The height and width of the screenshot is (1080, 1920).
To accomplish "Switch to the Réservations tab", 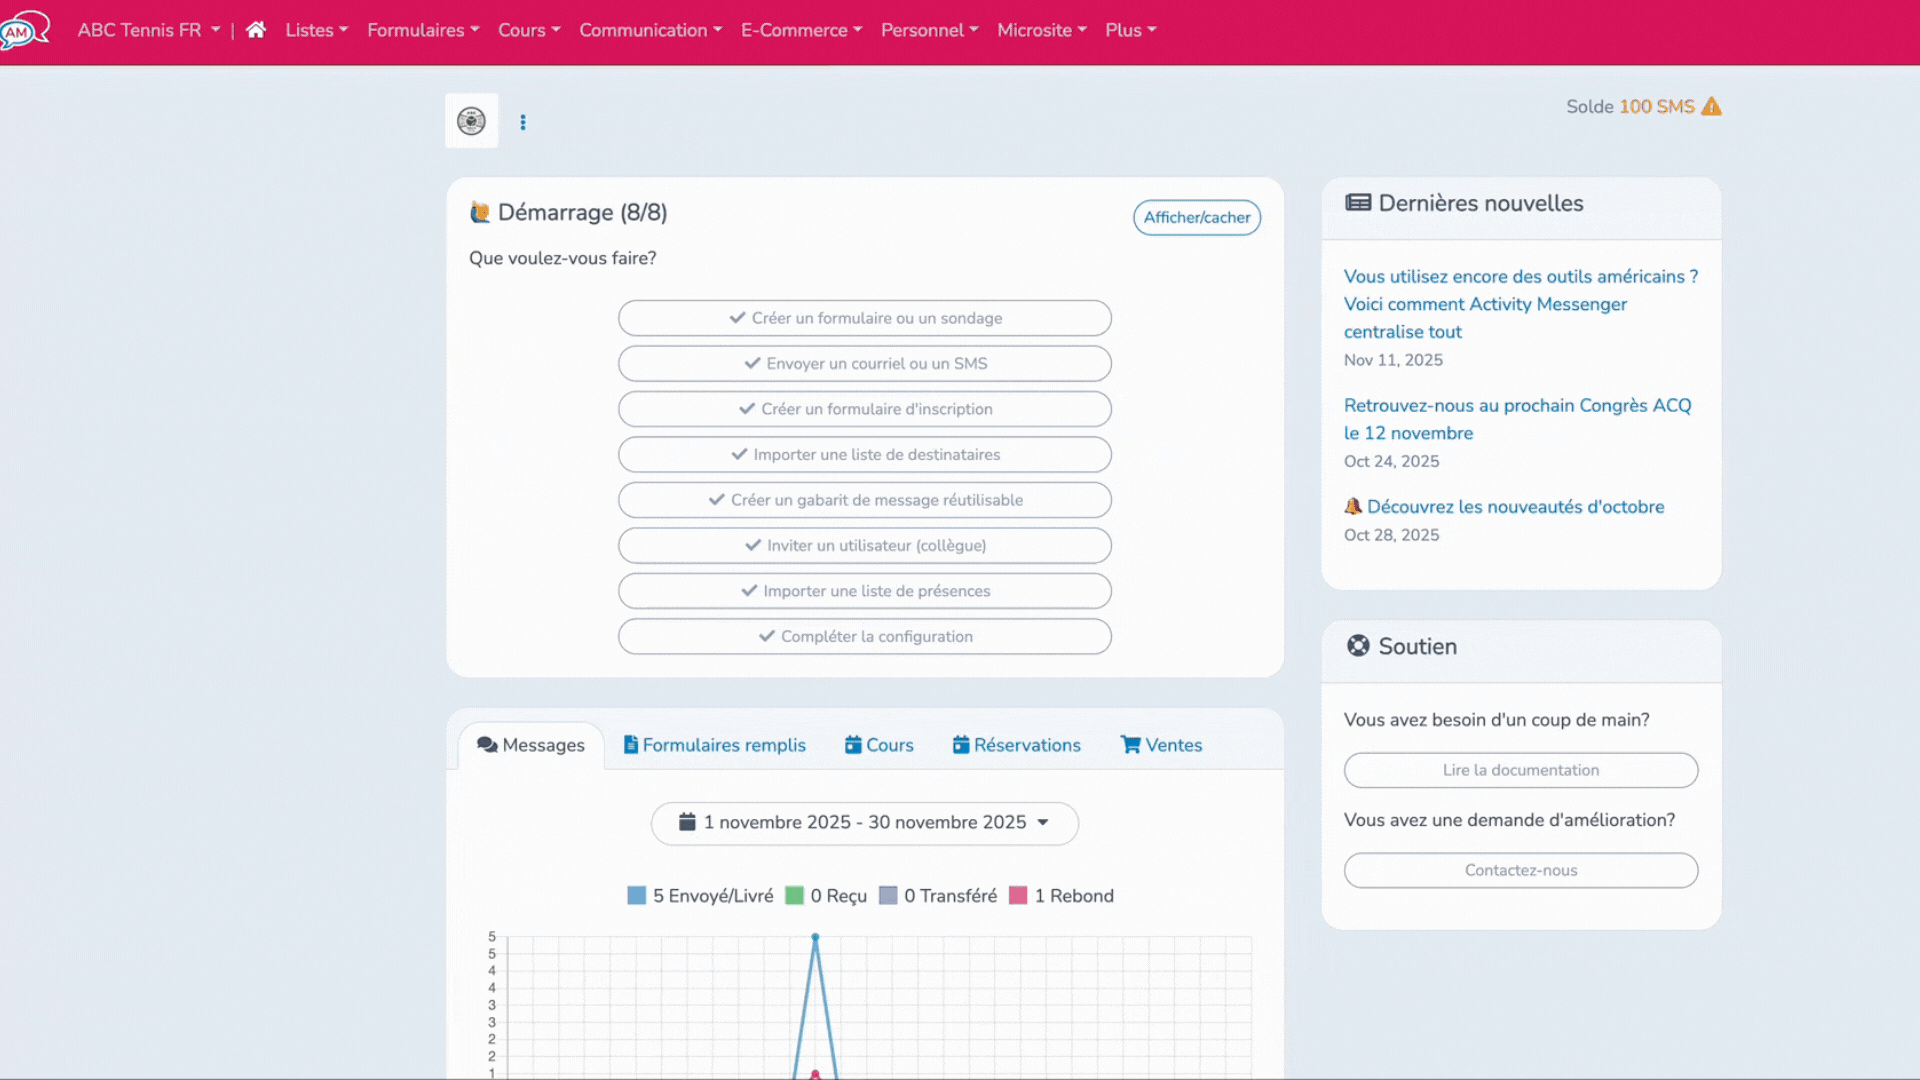I will [1016, 745].
